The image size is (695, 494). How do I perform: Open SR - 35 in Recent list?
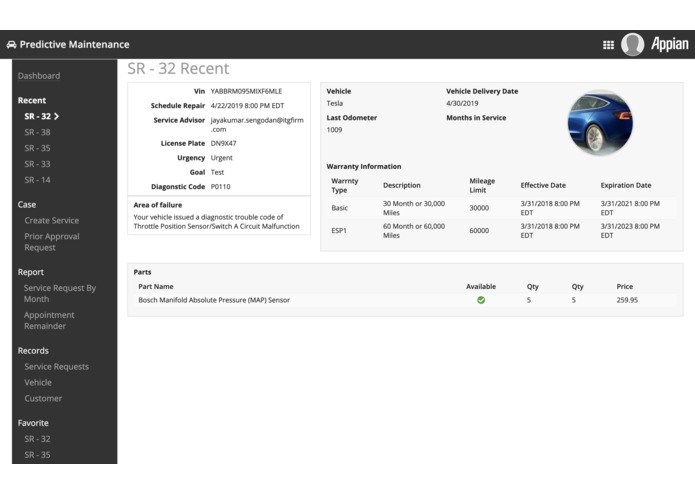tap(37, 148)
